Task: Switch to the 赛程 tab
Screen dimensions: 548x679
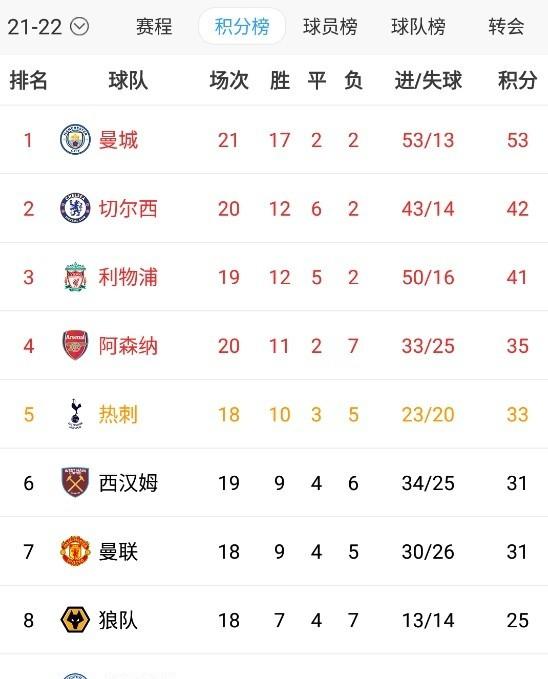Action: [x=154, y=27]
